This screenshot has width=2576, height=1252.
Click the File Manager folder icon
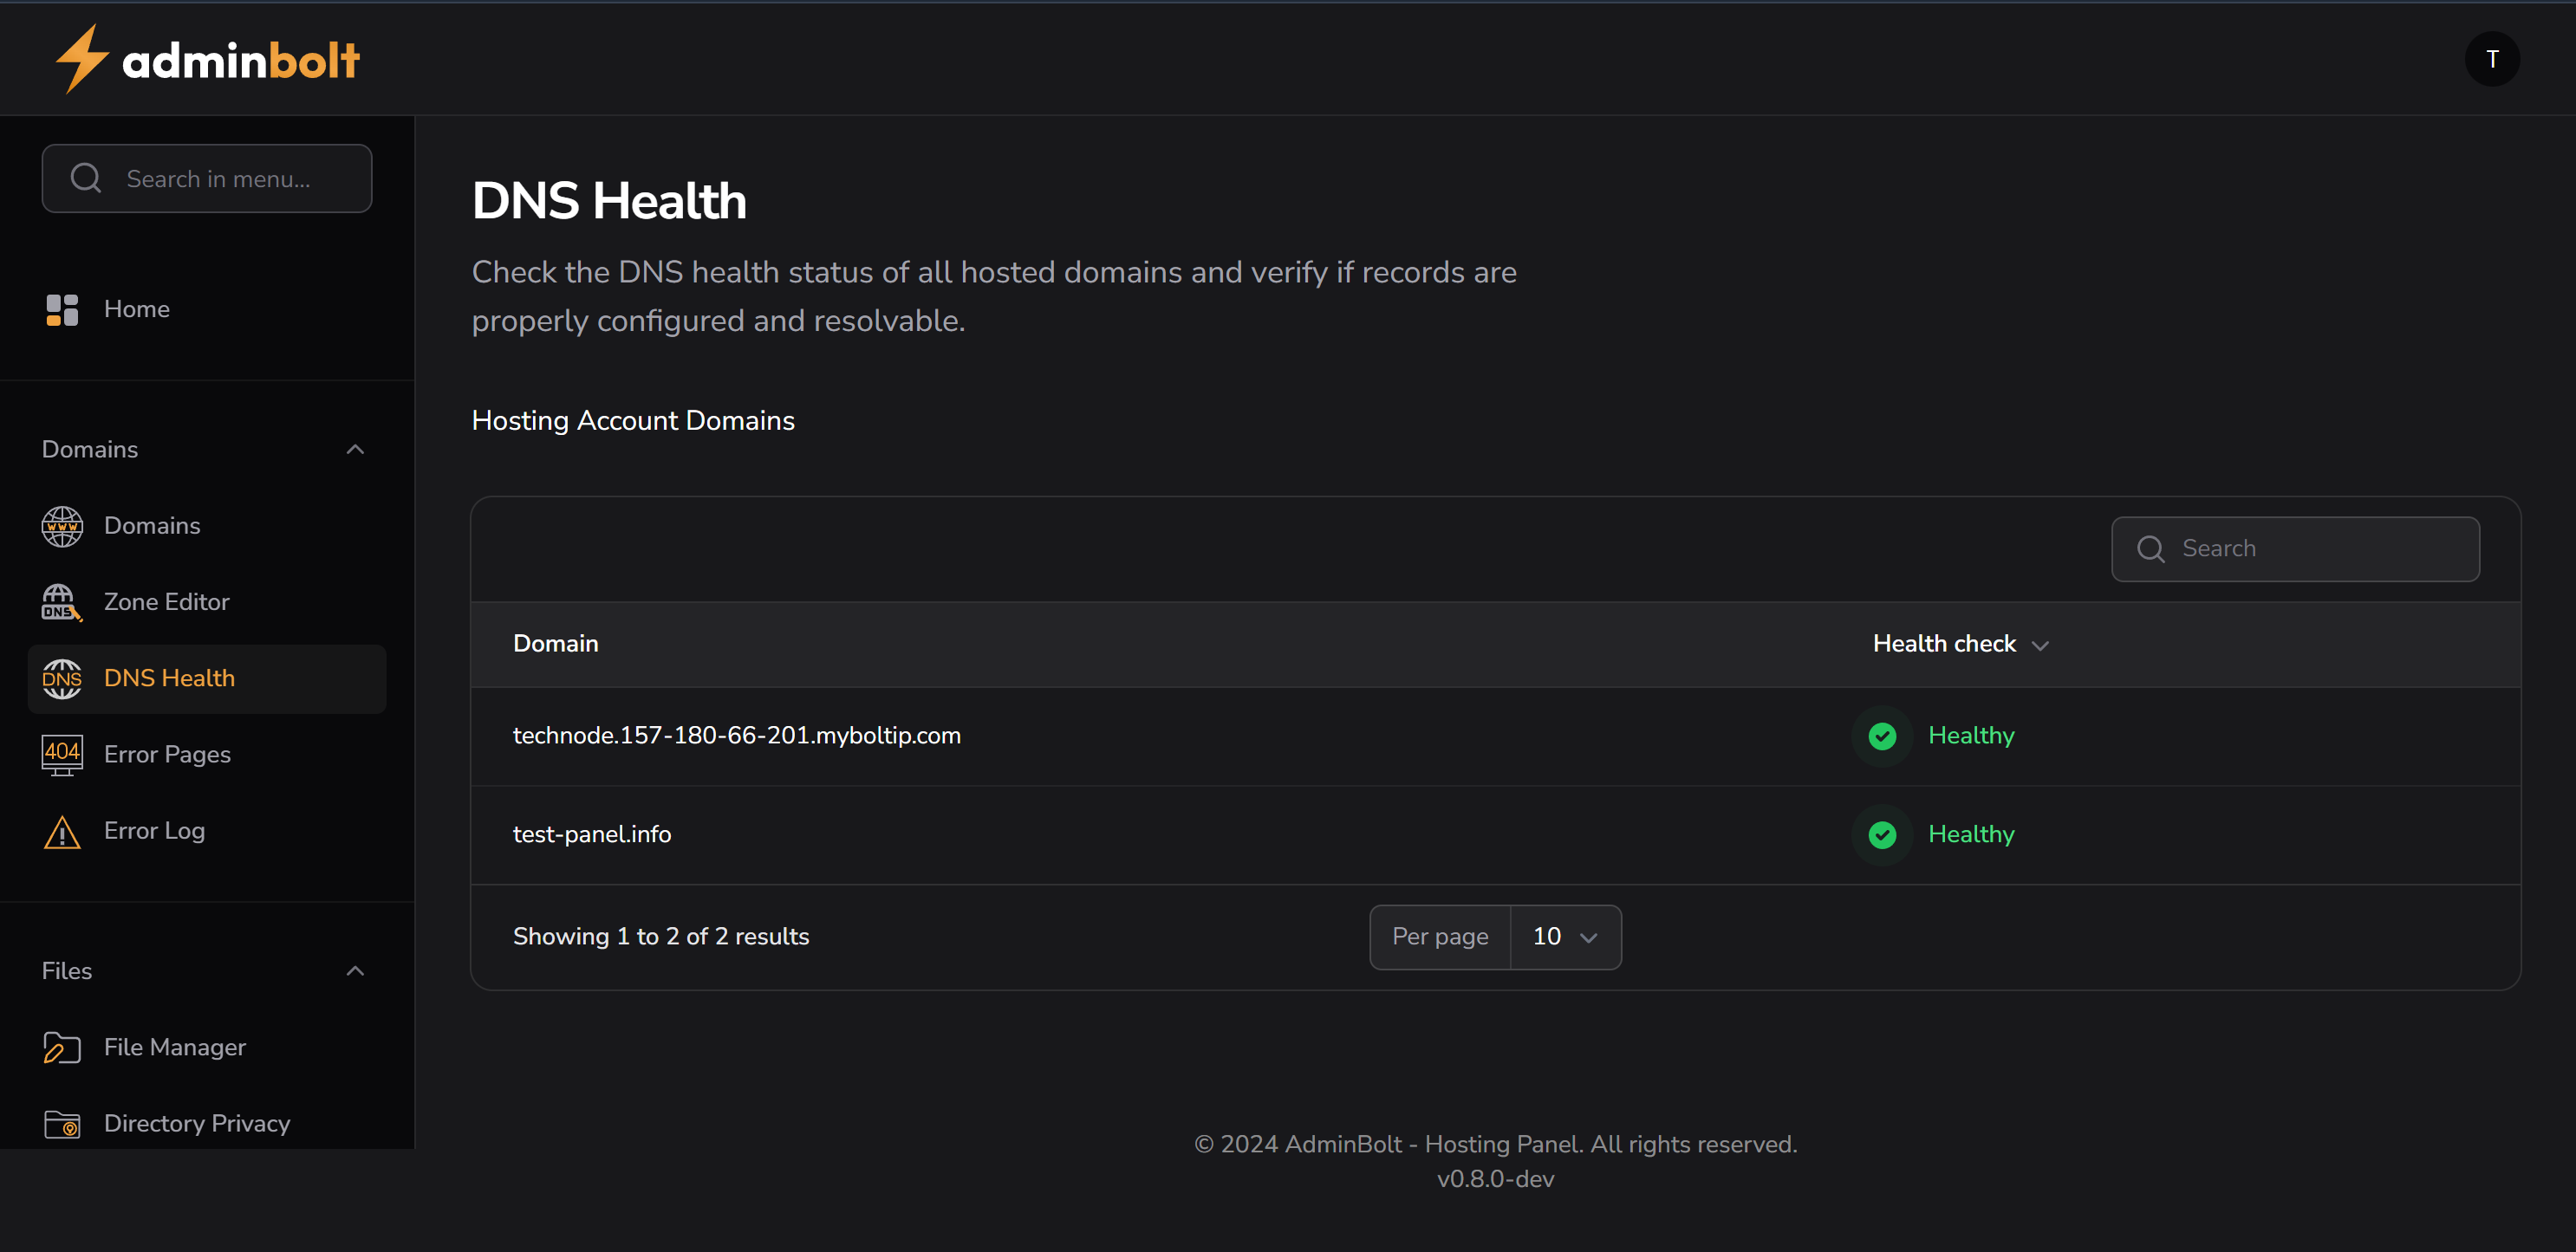(61, 1046)
